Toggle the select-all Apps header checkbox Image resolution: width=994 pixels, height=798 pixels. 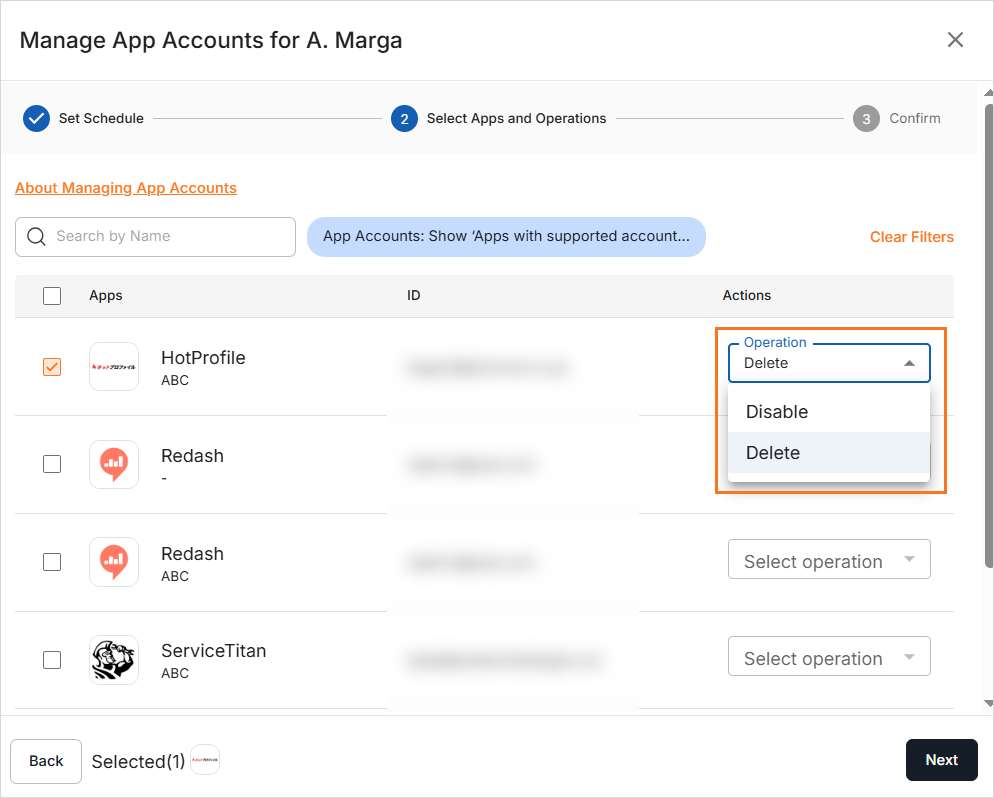pyautogui.click(x=52, y=296)
